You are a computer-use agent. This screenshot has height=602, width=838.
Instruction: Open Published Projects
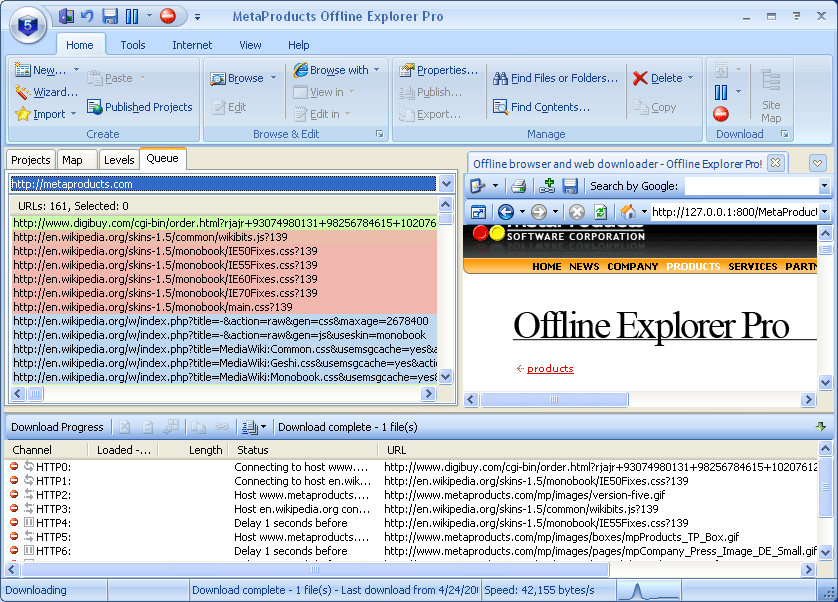pos(139,107)
